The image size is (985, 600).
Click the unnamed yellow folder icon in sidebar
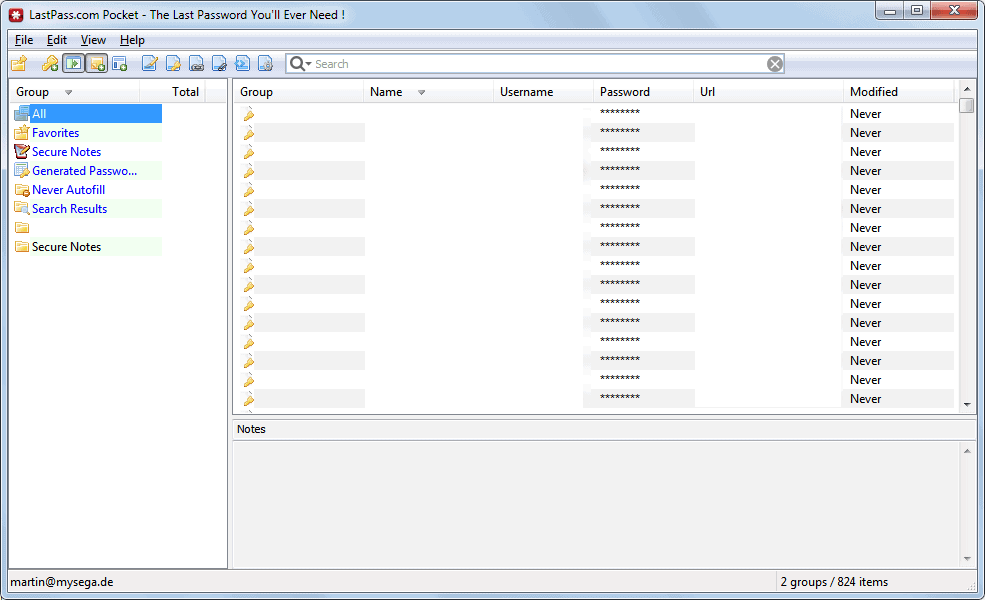pyautogui.click(x=22, y=227)
